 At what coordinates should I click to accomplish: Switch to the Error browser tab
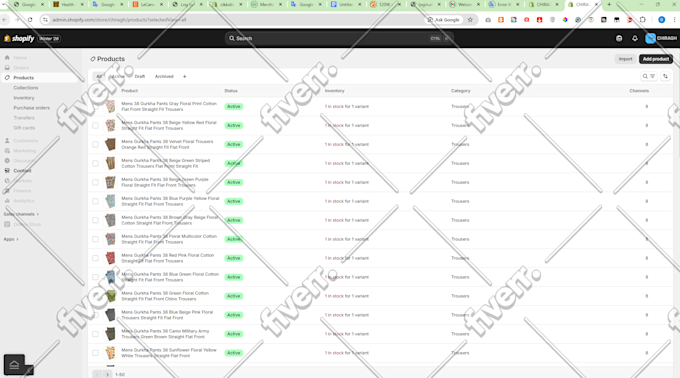(x=503, y=4)
